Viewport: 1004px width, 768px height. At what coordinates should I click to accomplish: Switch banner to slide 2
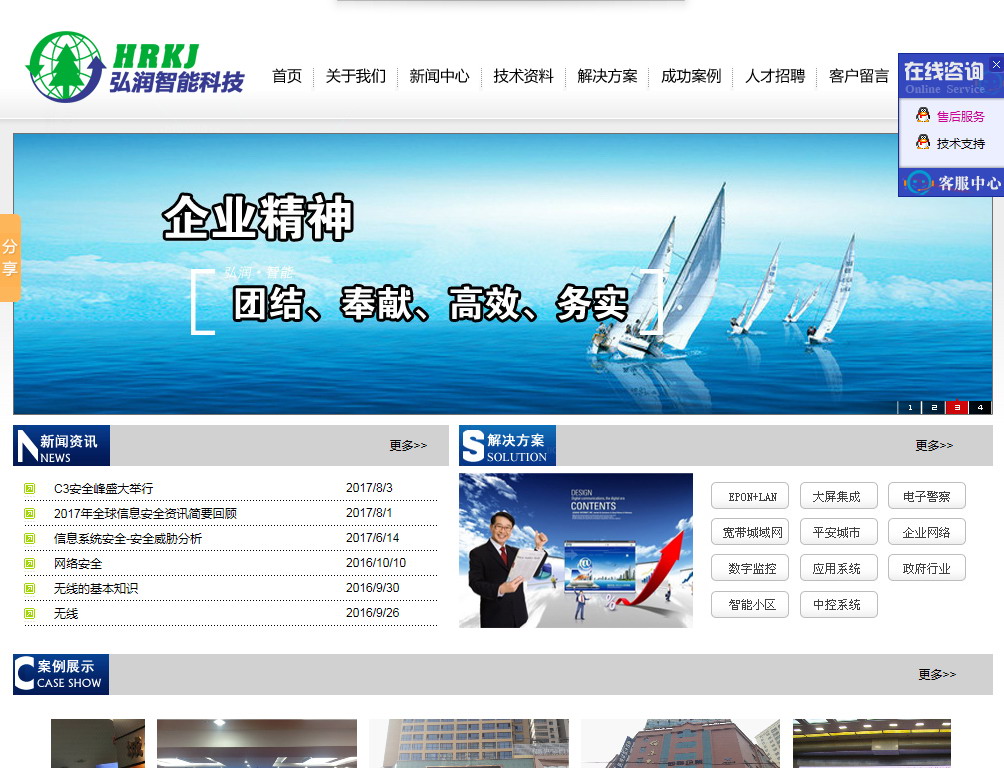[x=934, y=407]
